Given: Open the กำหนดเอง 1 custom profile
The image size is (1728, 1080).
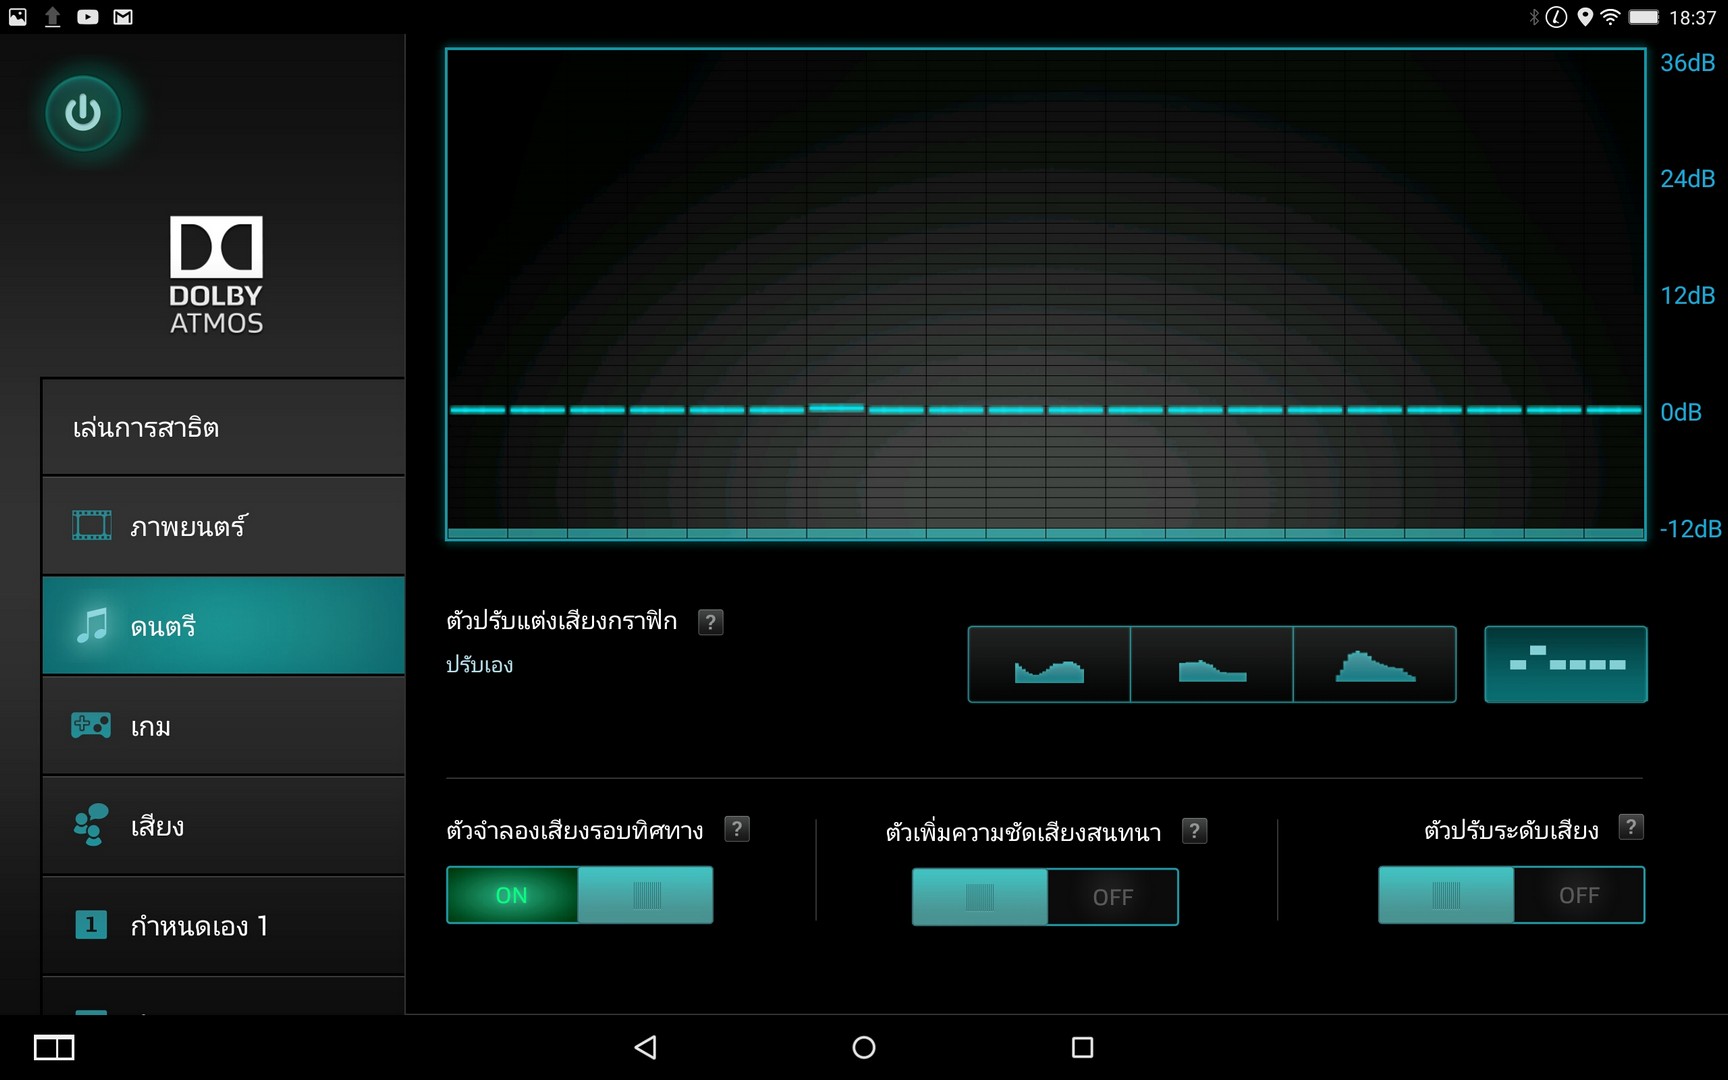Looking at the screenshot, I should [x=223, y=926].
